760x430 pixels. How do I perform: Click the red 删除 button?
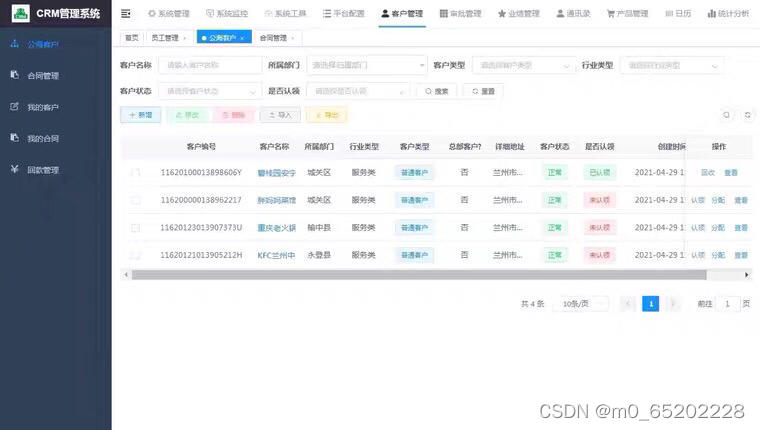coord(234,115)
